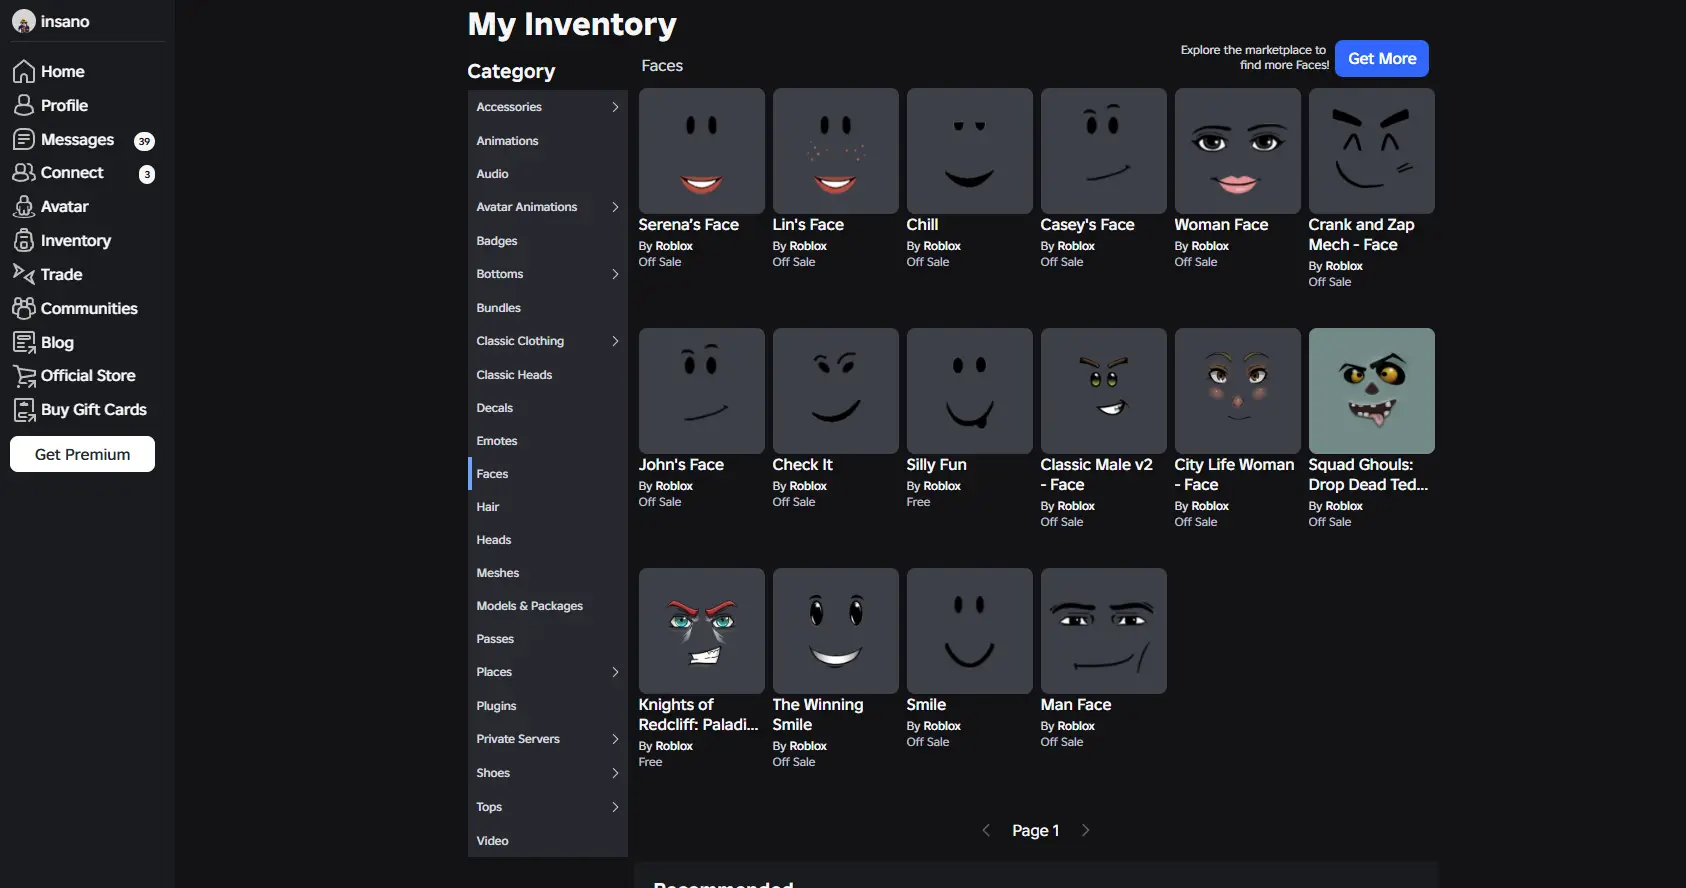This screenshot has height=888, width=1686.
Task: Click the Buy Gift Cards icon
Action: (x=24, y=410)
